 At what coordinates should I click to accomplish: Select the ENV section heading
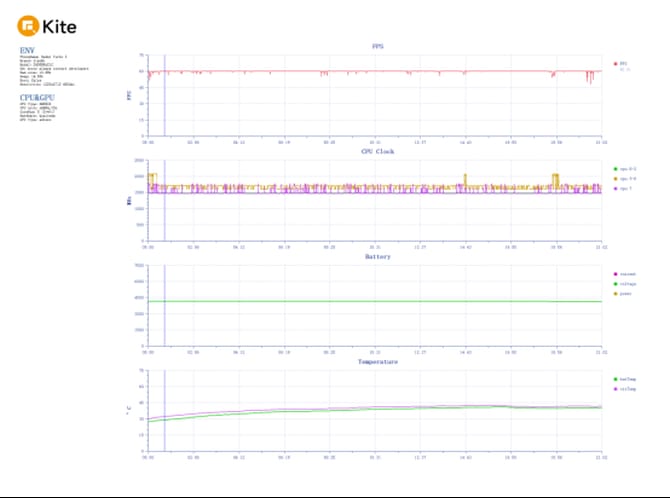pyautogui.click(x=27, y=50)
